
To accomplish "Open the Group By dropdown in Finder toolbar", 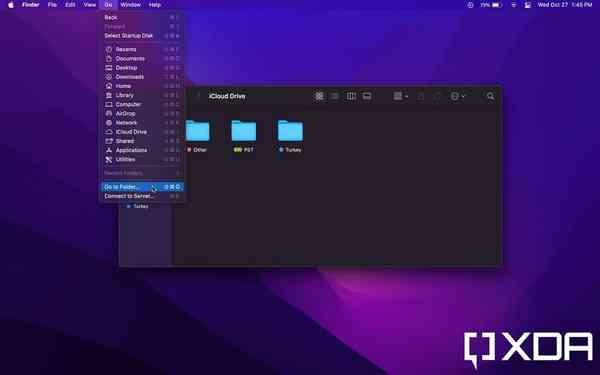I will pos(400,96).
